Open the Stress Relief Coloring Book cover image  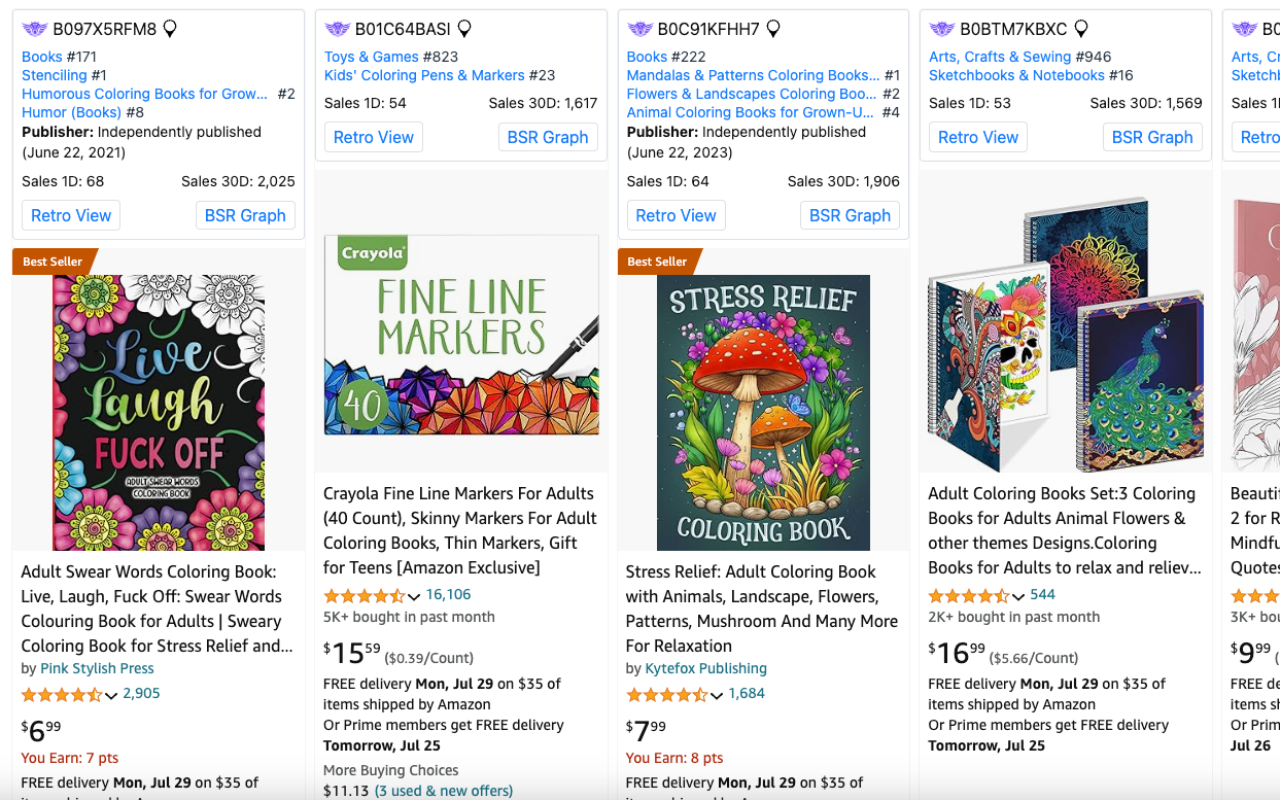click(x=763, y=412)
